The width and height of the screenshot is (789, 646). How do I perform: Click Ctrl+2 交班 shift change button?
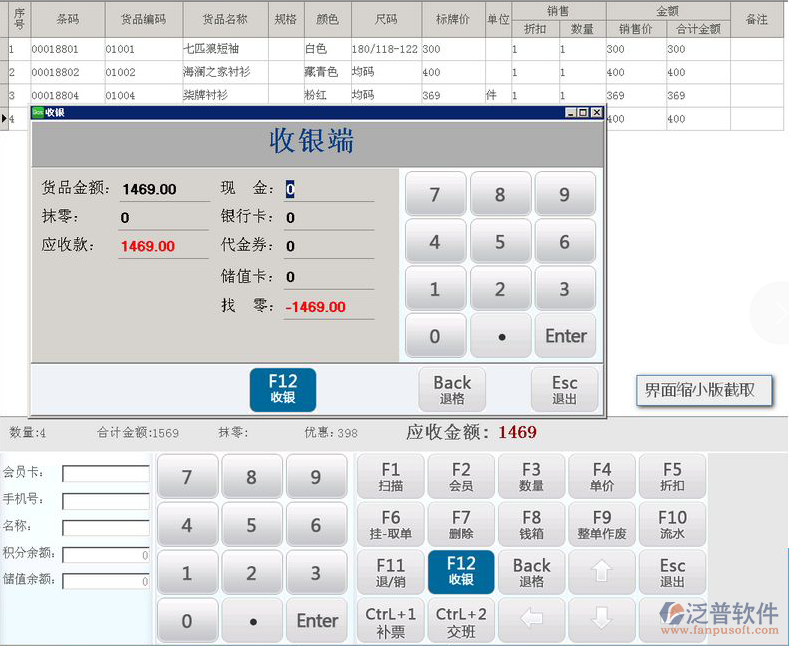(461, 620)
